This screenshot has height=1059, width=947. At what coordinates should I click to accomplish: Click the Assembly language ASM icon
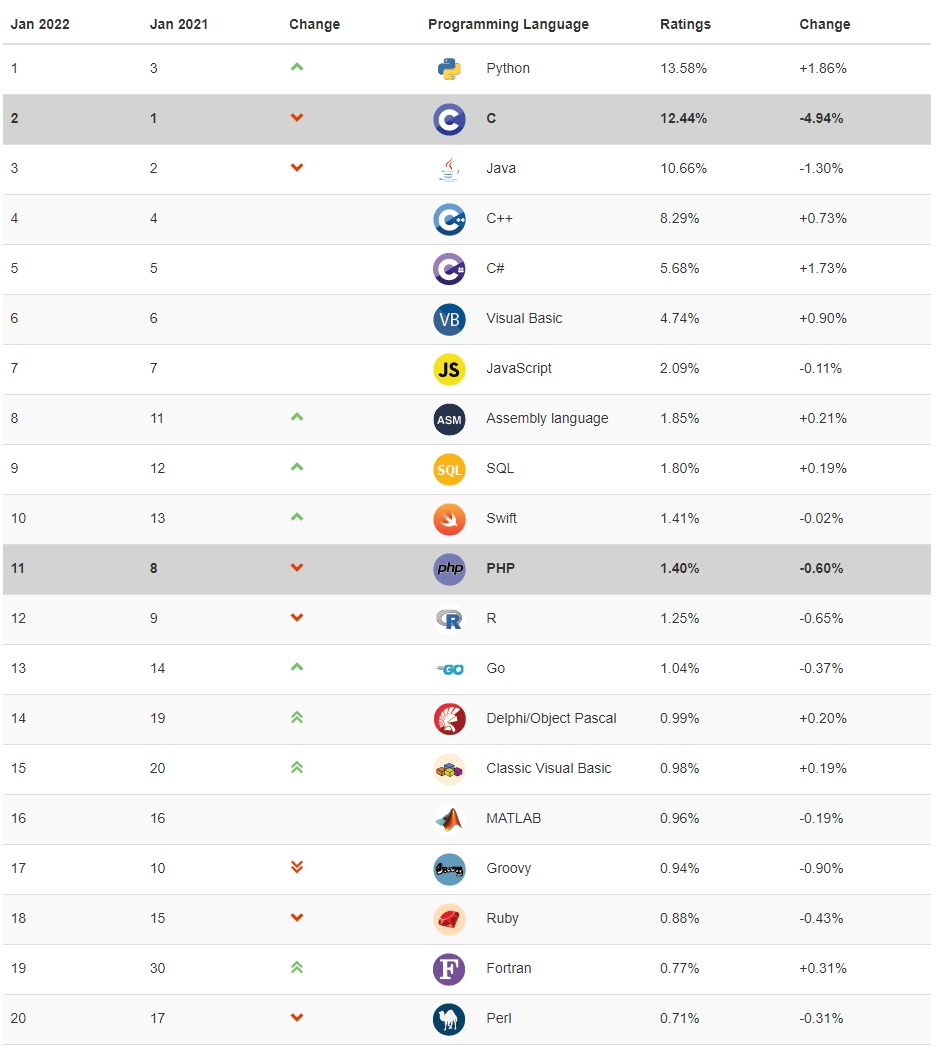point(449,419)
